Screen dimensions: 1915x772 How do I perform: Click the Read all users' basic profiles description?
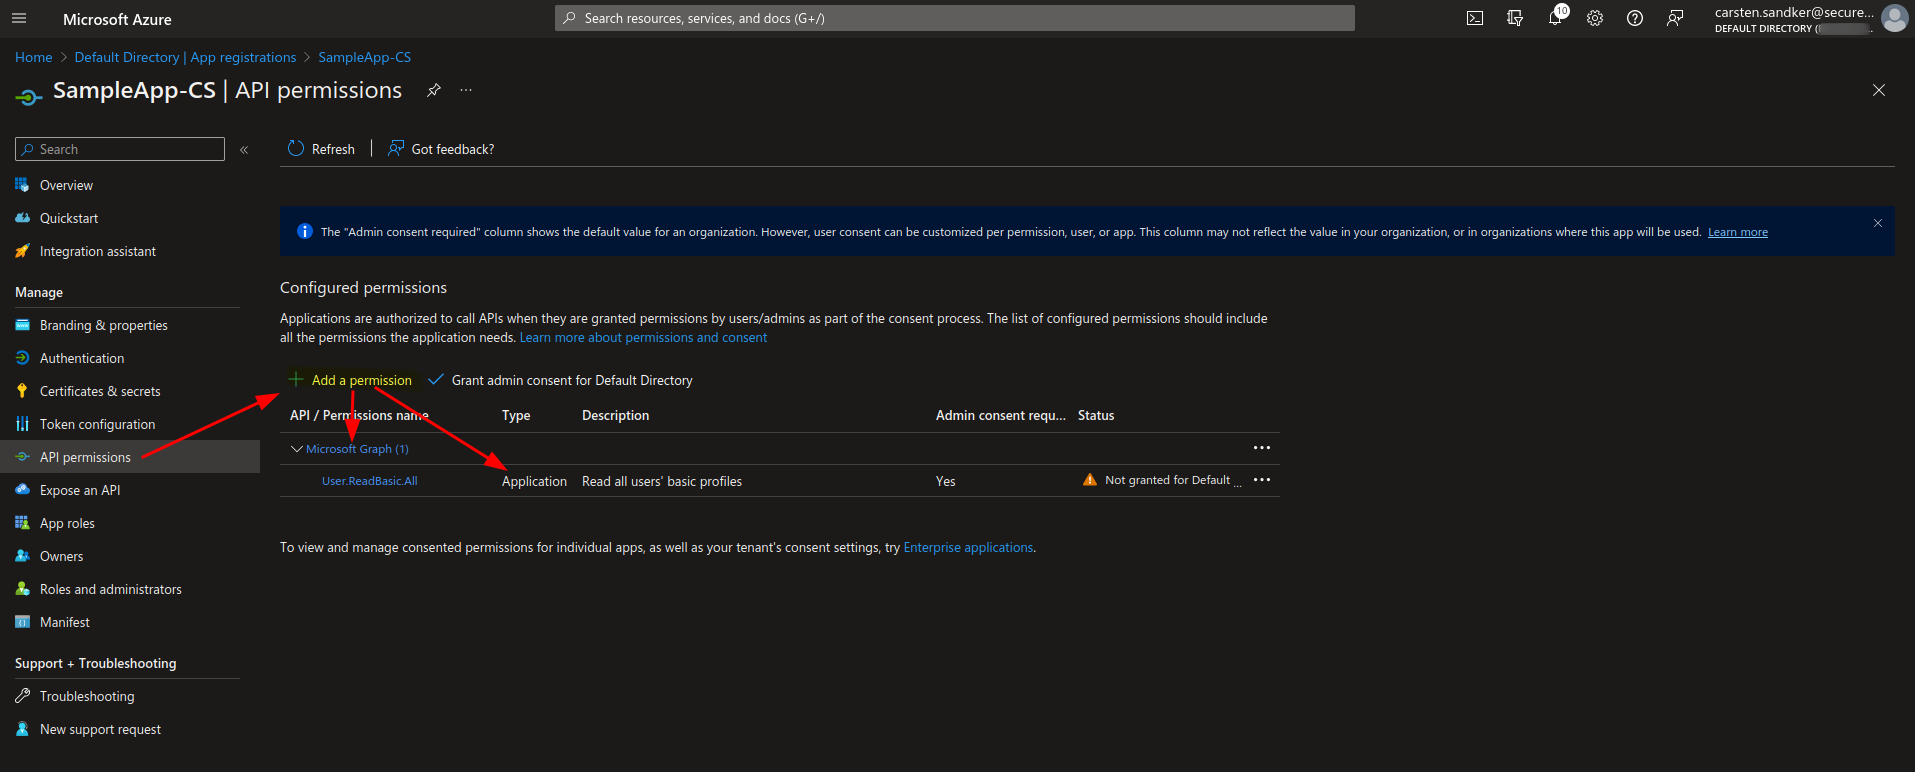click(x=662, y=481)
